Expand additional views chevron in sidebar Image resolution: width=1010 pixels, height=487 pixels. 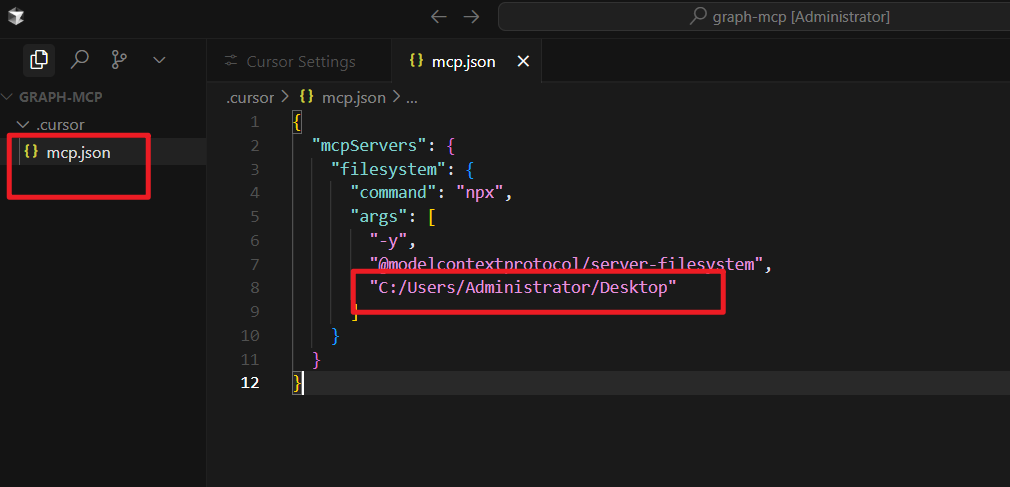(159, 60)
